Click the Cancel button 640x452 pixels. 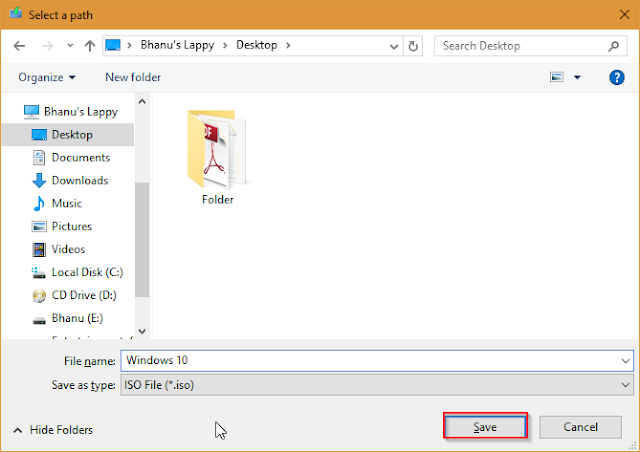[x=580, y=427]
